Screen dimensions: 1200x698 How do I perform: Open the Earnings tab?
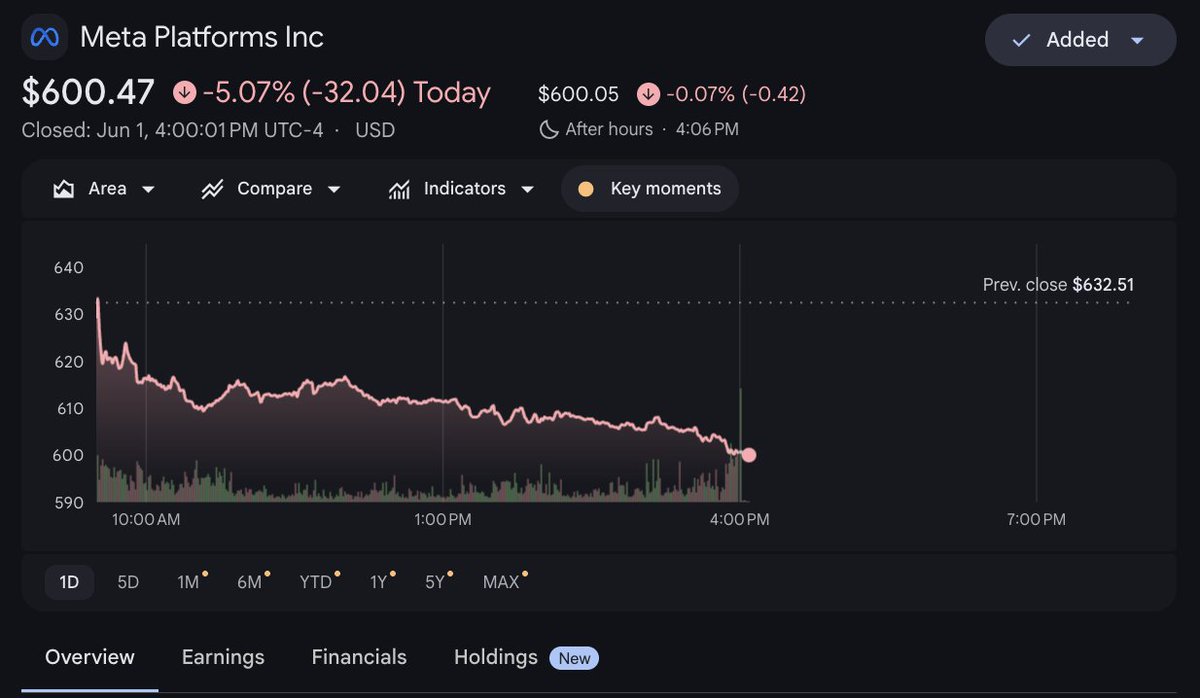(223, 657)
